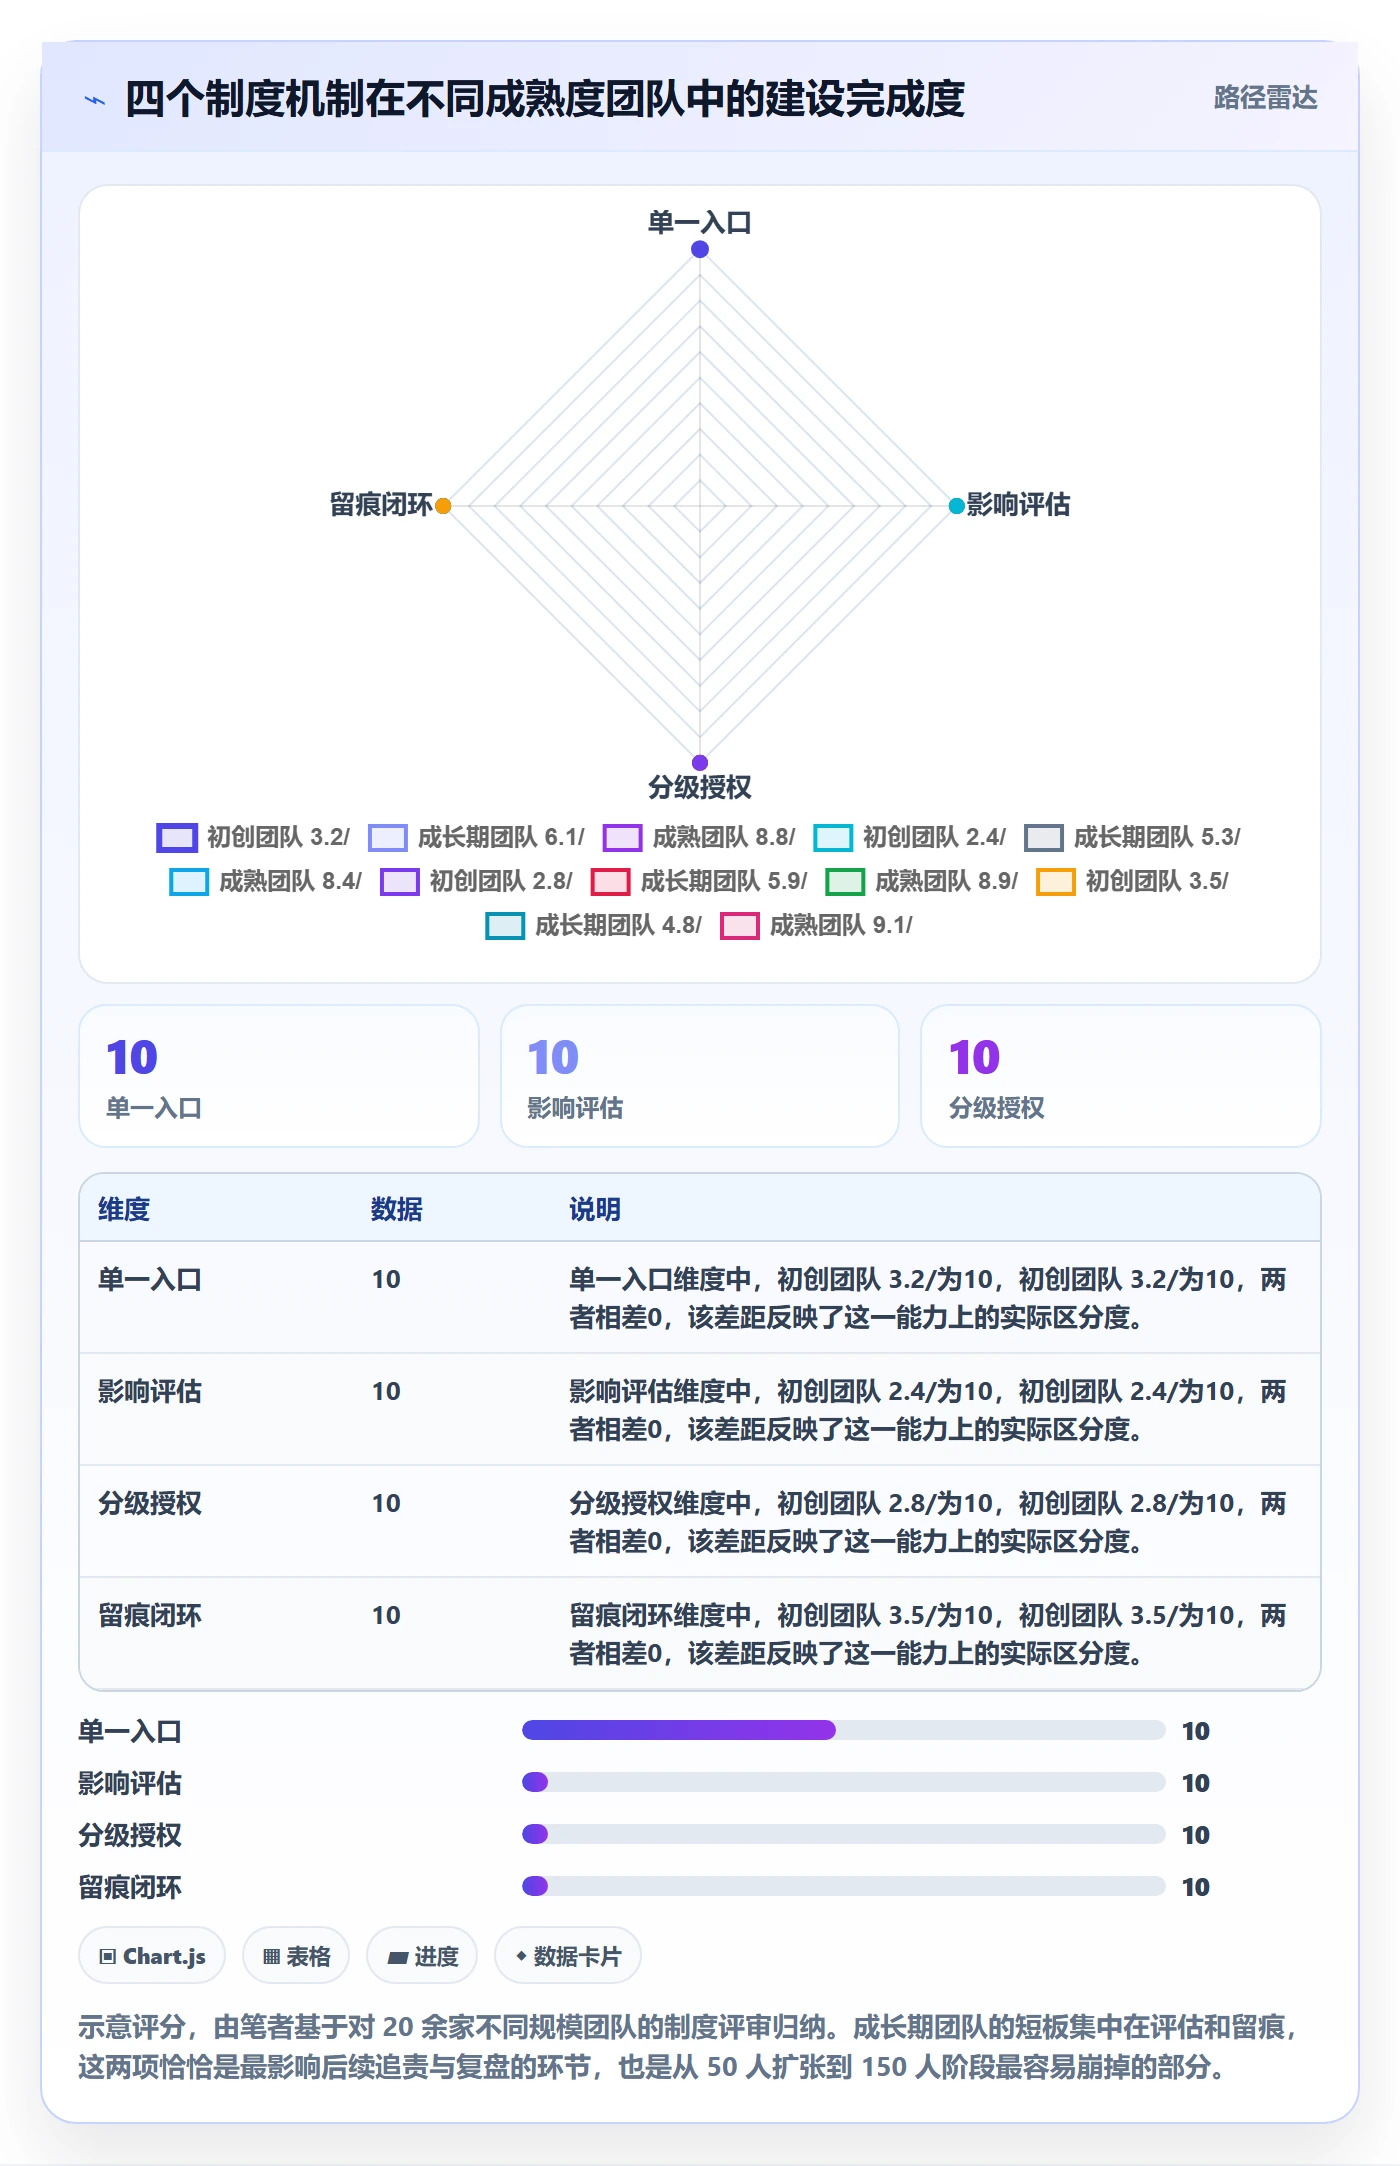Click the 留痕闭环 progress bar

pyautogui.click(x=843, y=1886)
